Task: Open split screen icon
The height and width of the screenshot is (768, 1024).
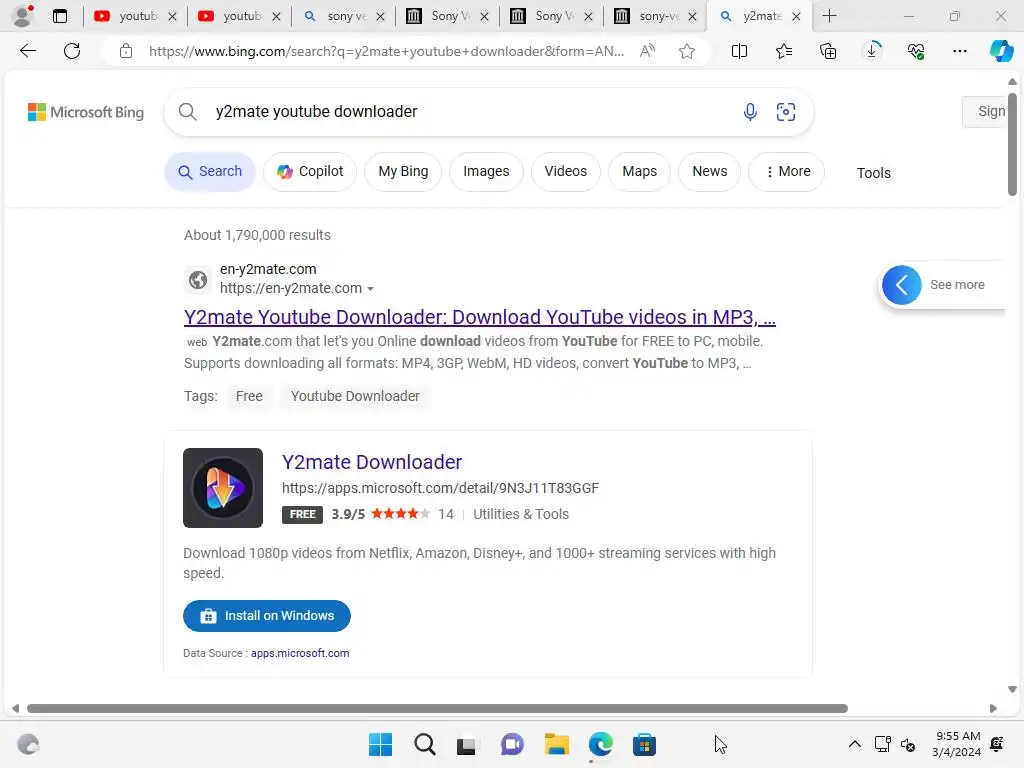Action: click(x=739, y=51)
